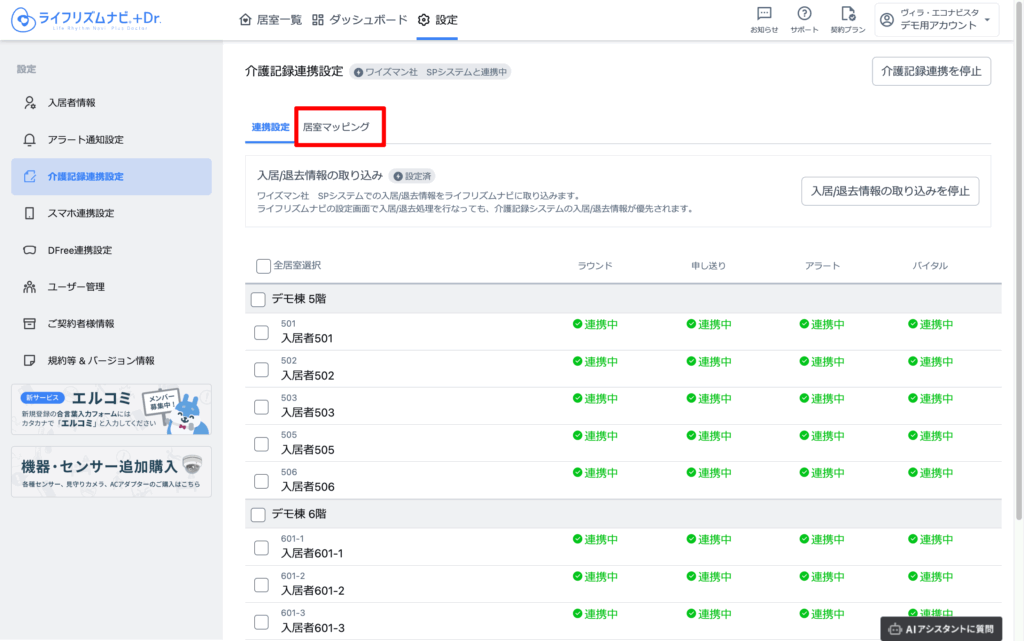
Task: Select スマホ連携設定 in the sidebar
Action: 81,213
